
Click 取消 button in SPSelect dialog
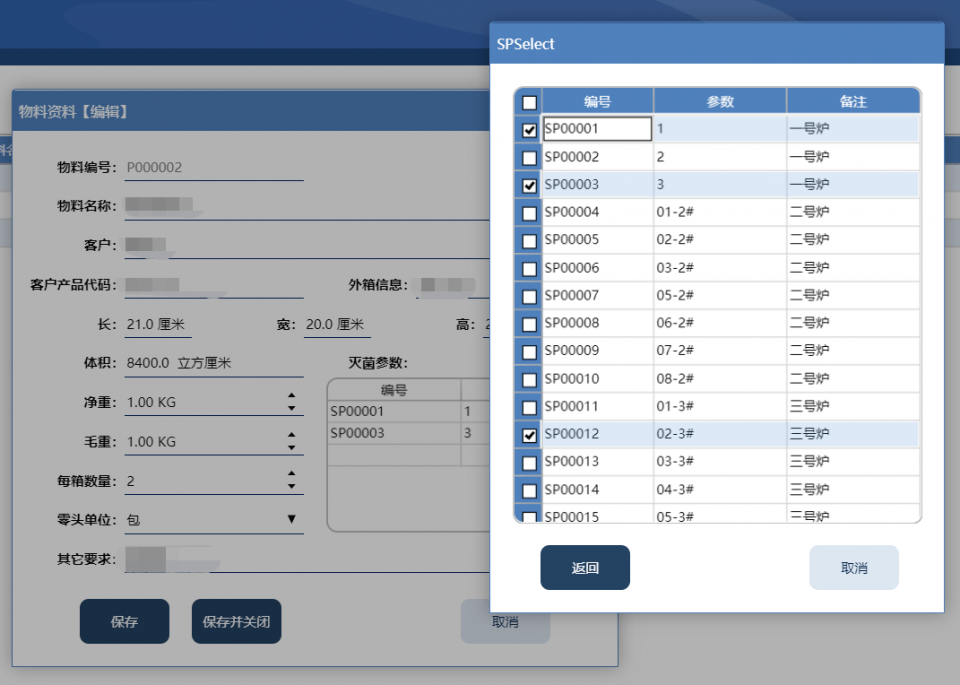click(853, 567)
